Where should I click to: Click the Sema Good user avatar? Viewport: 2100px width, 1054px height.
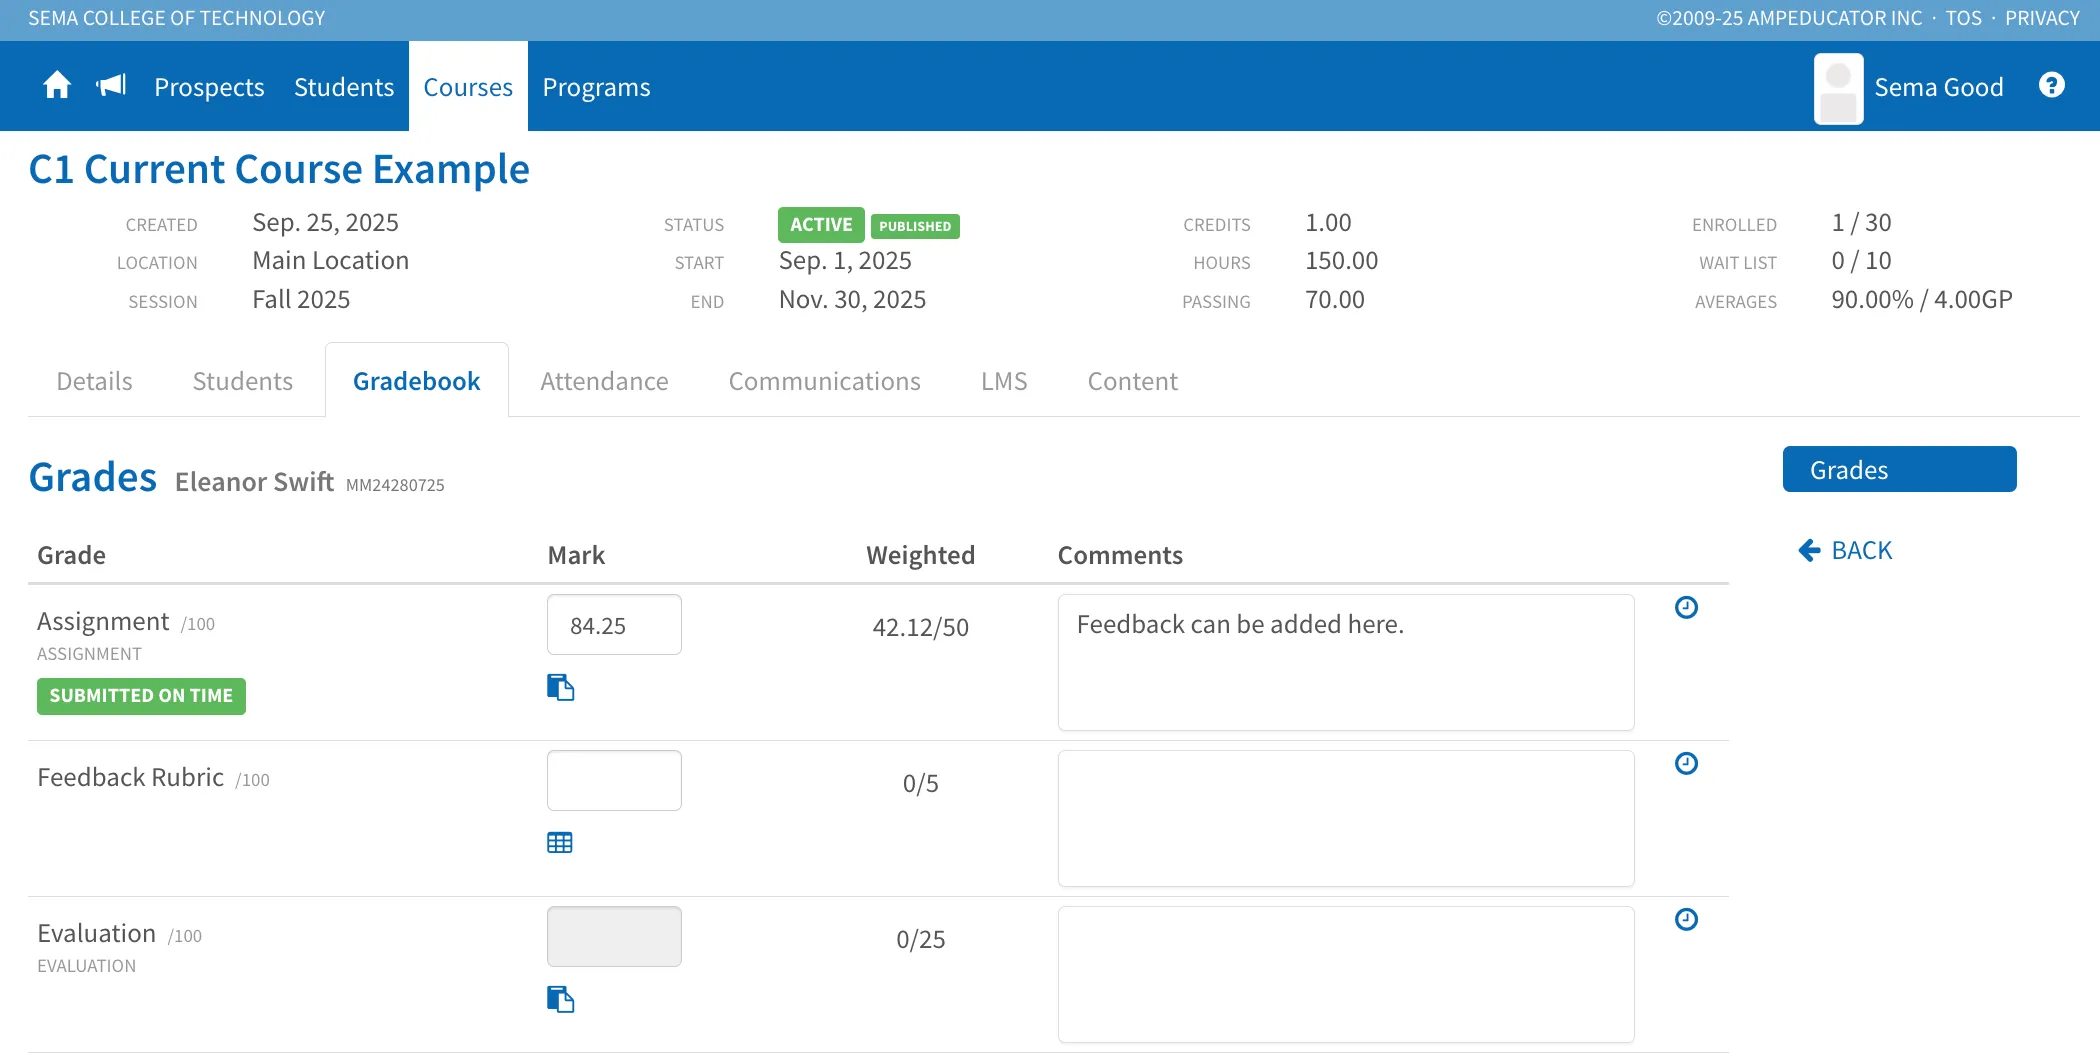coord(1838,88)
